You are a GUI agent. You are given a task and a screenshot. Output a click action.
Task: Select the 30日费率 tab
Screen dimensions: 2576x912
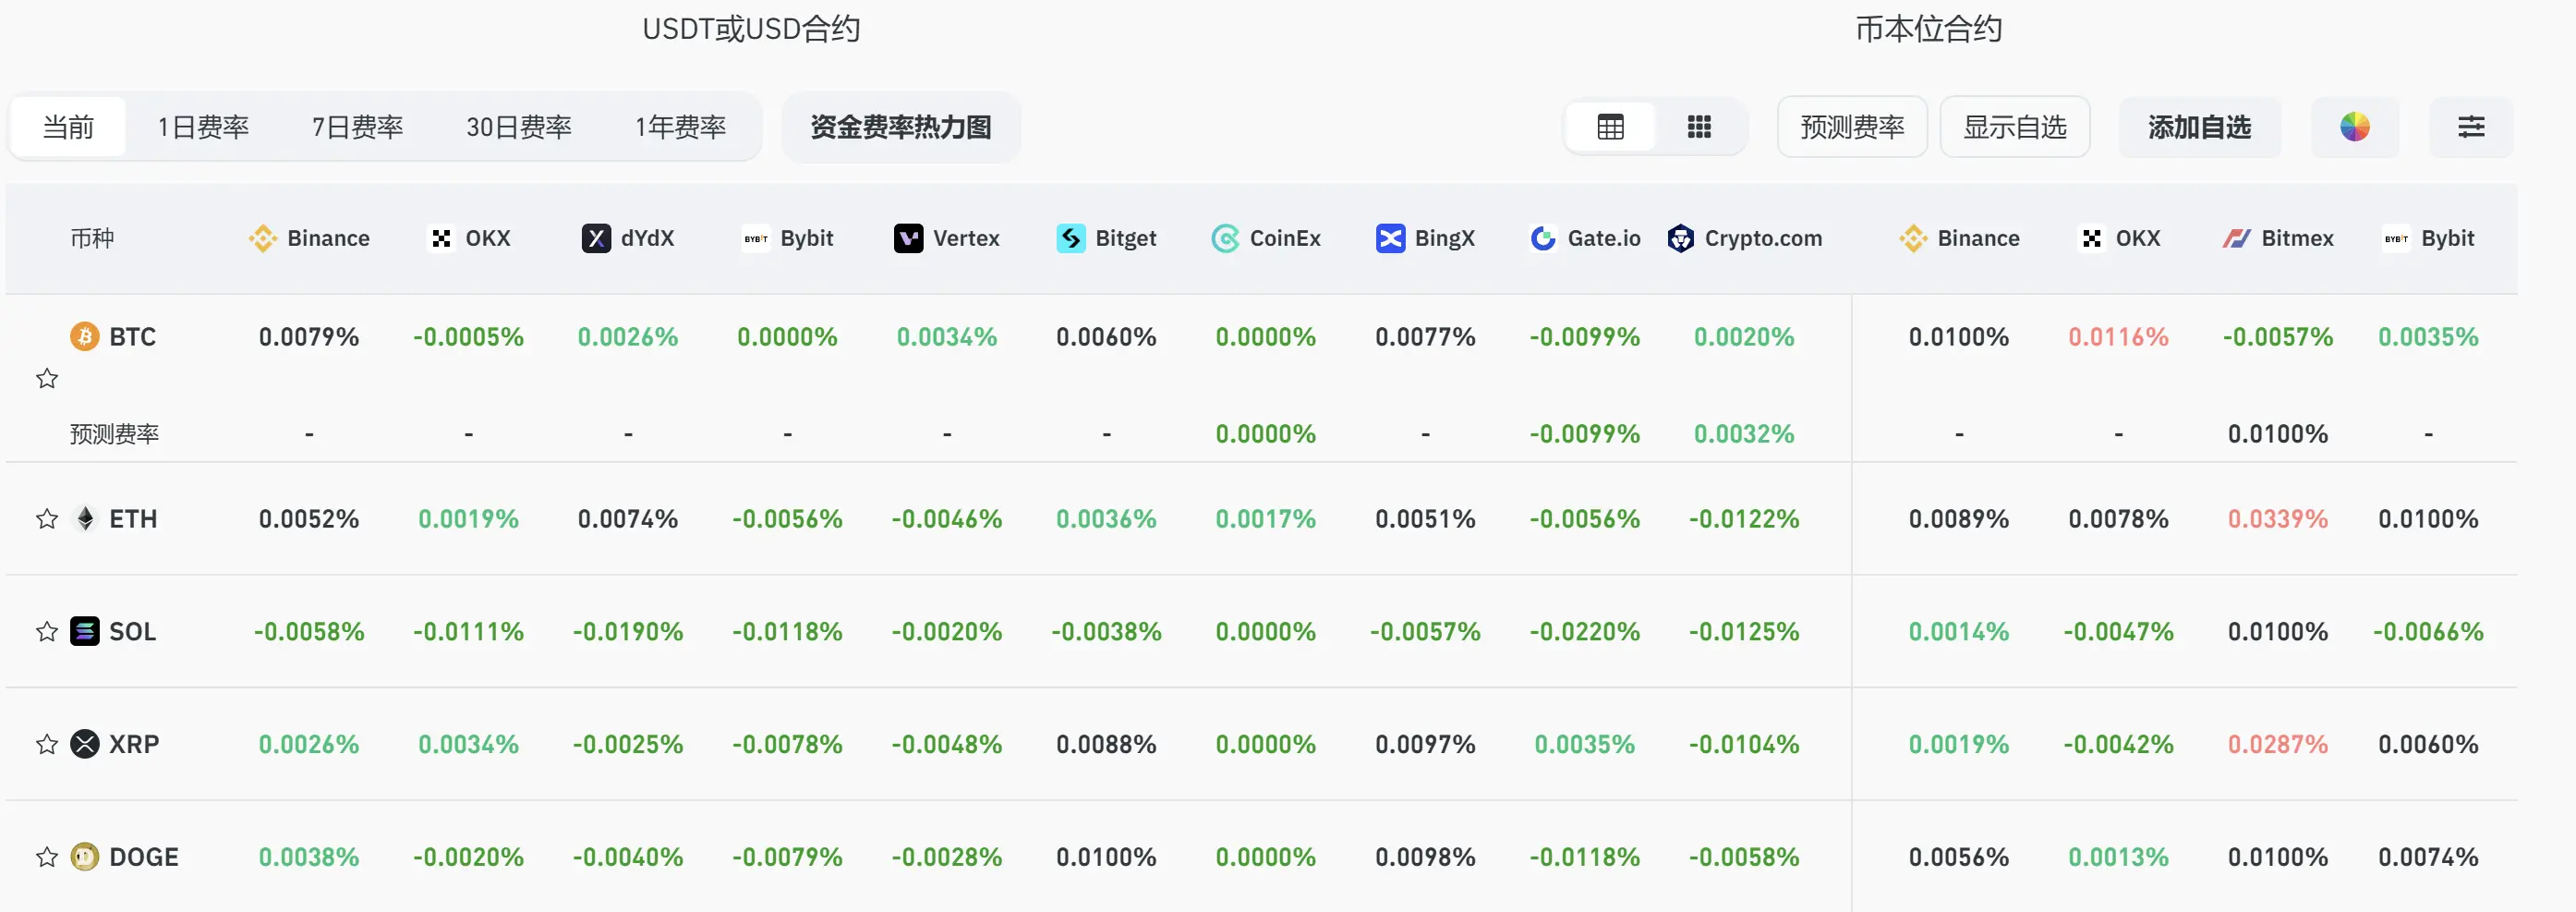tap(519, 127)
